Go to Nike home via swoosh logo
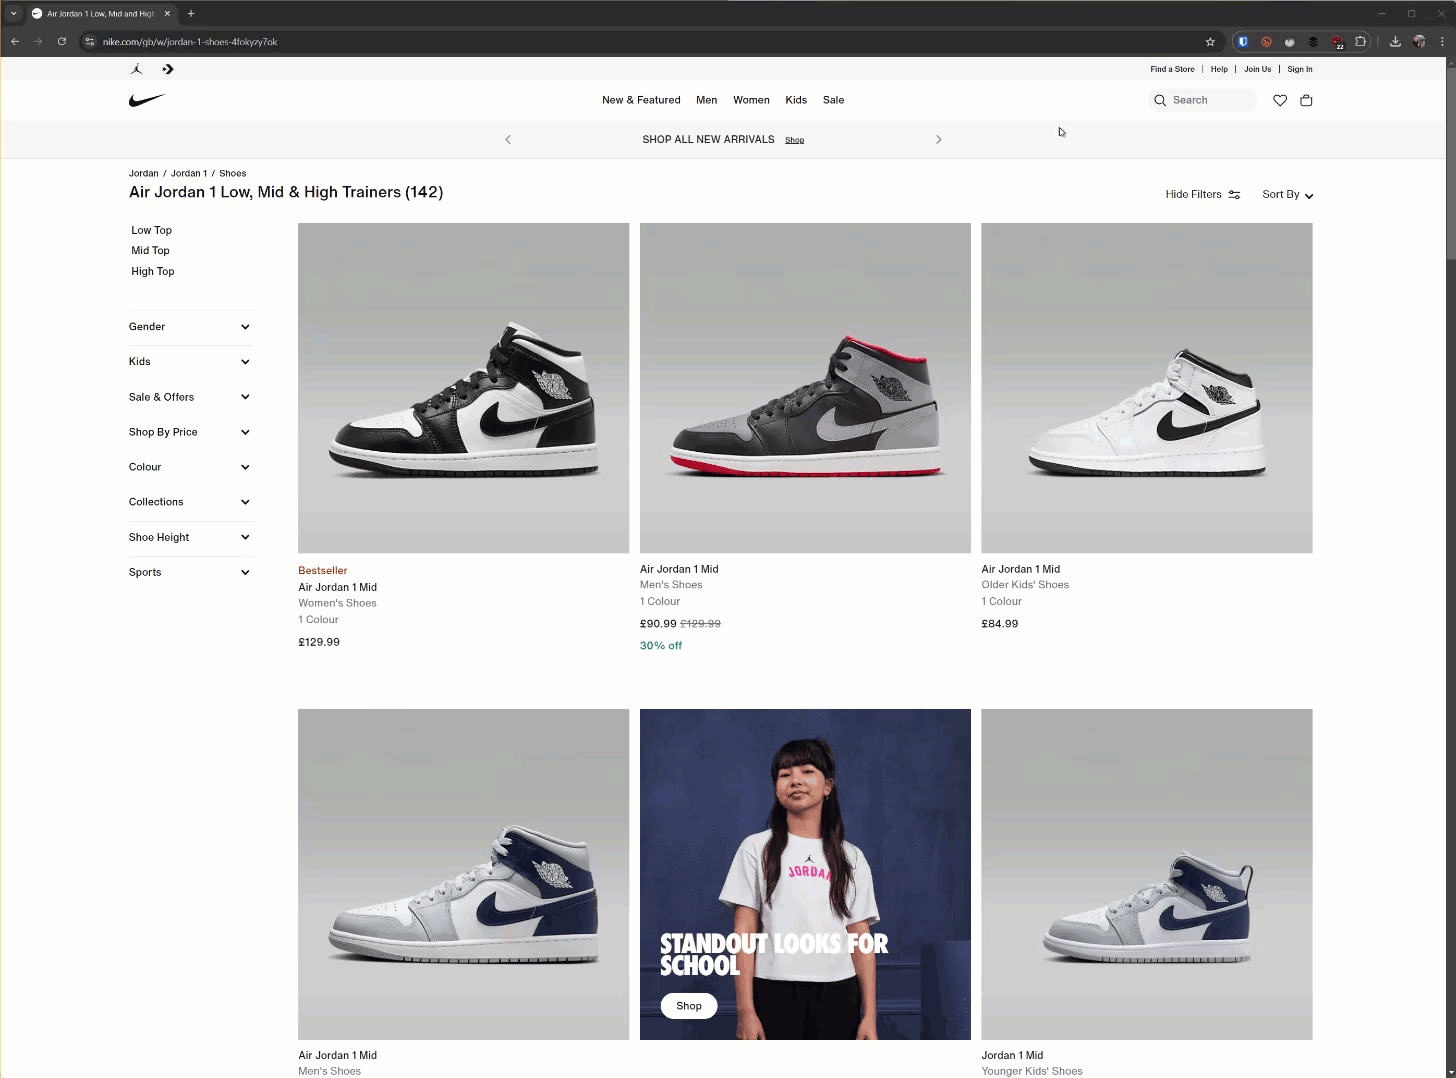Viewport: 1456px width, 1078px height. (147, 100)
